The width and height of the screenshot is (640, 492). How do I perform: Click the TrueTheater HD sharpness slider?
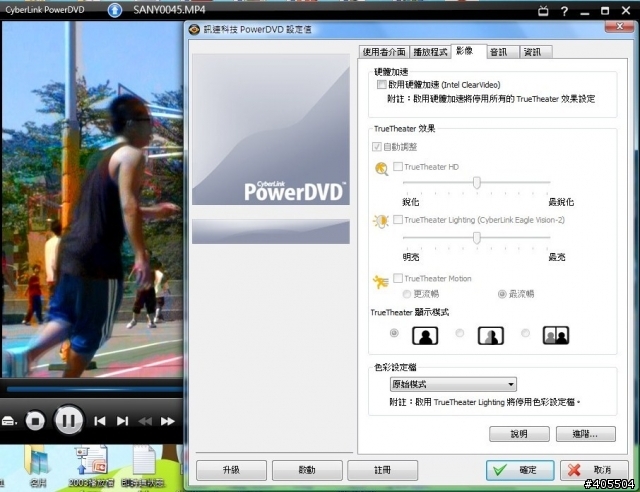[x=476, y=183]
